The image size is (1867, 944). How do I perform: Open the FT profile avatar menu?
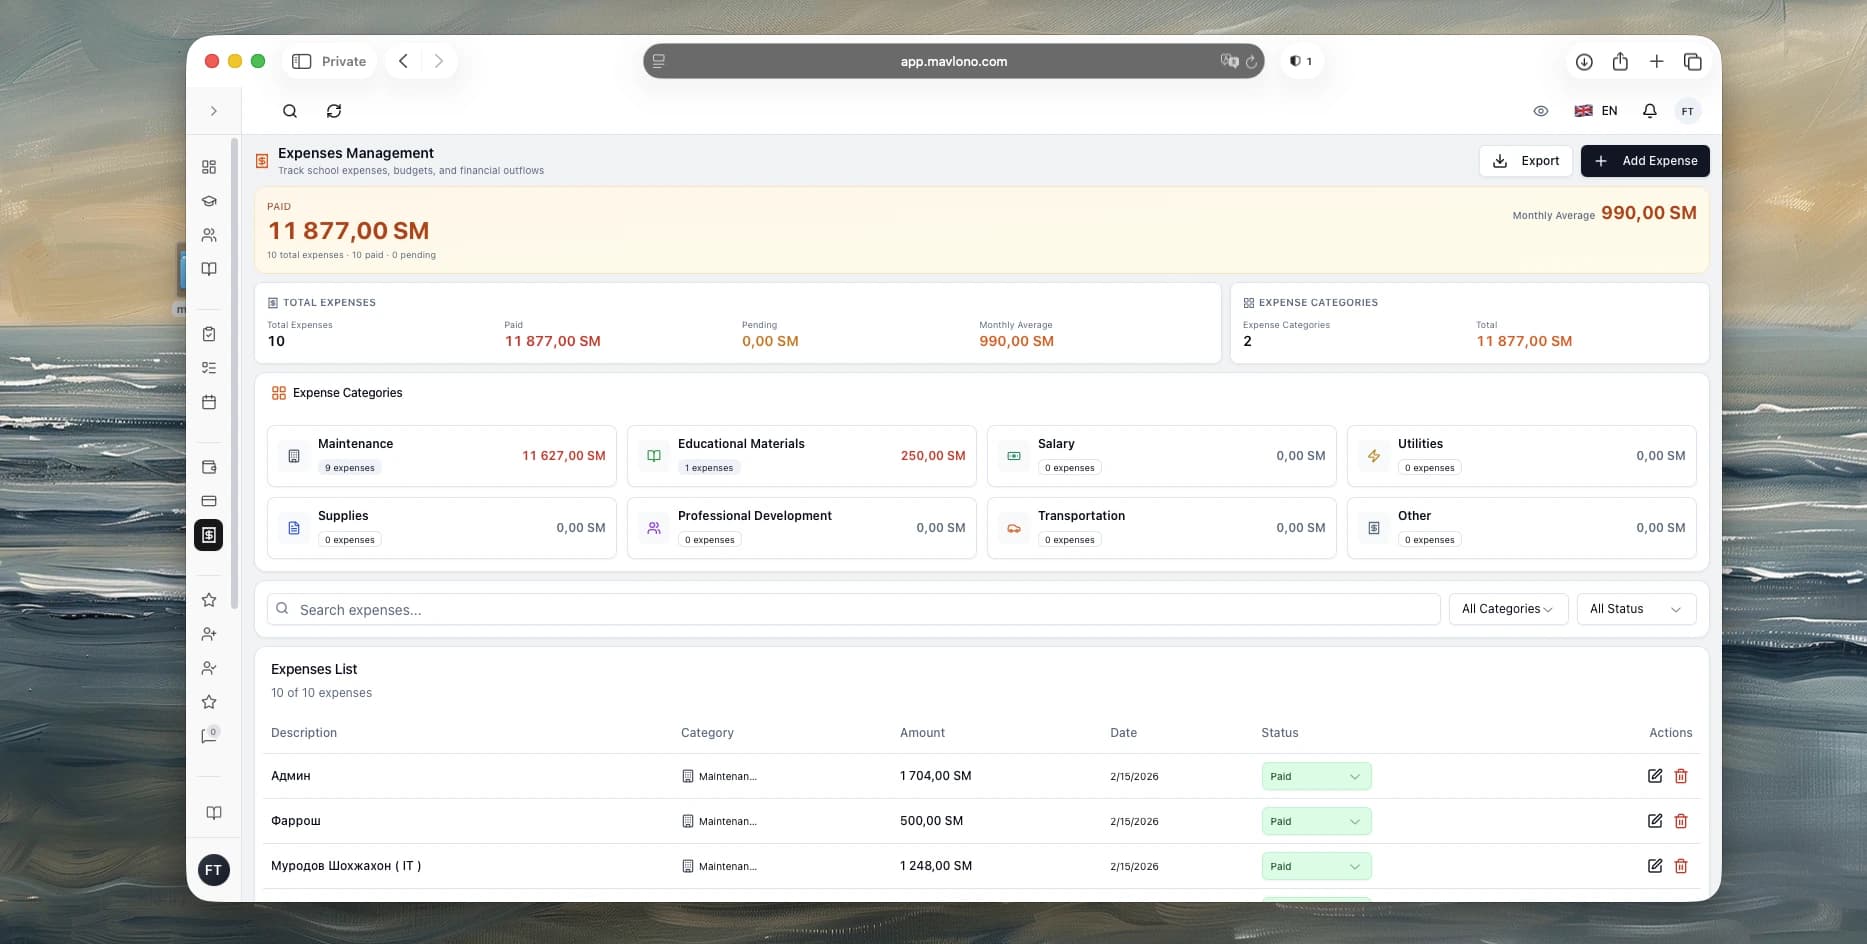(1688, 111)
